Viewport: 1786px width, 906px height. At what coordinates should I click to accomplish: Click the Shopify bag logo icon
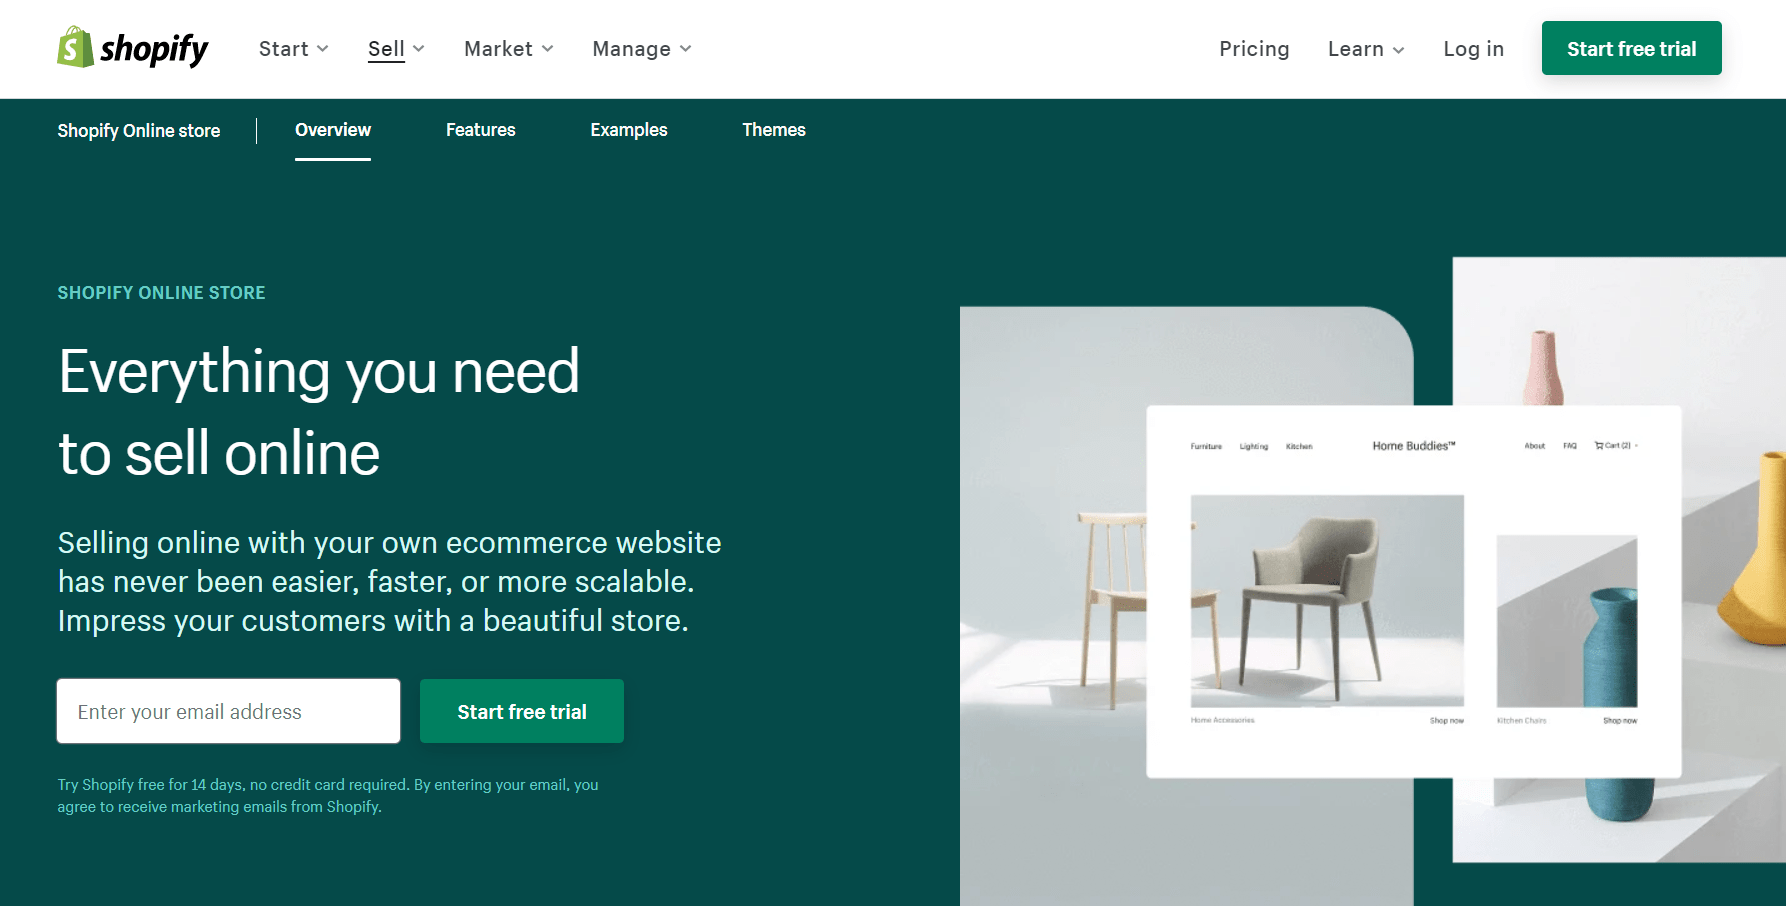pos(75,47)
